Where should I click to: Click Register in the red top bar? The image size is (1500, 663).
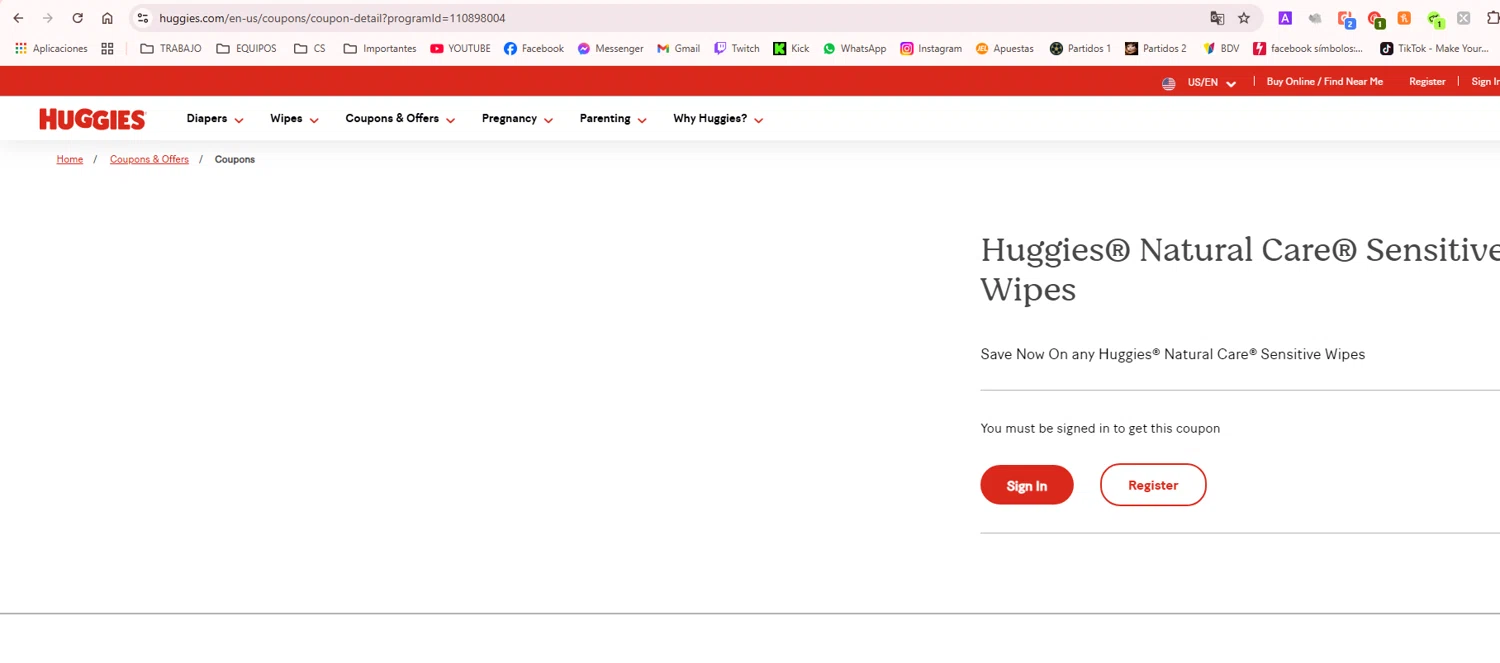(x=1427, y=82)
